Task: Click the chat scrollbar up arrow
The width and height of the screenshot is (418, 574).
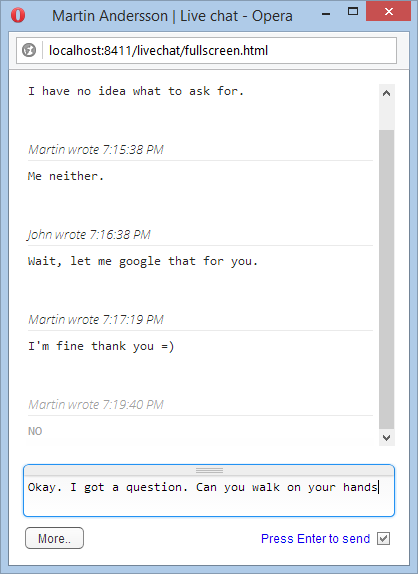Action: point(386,93)
